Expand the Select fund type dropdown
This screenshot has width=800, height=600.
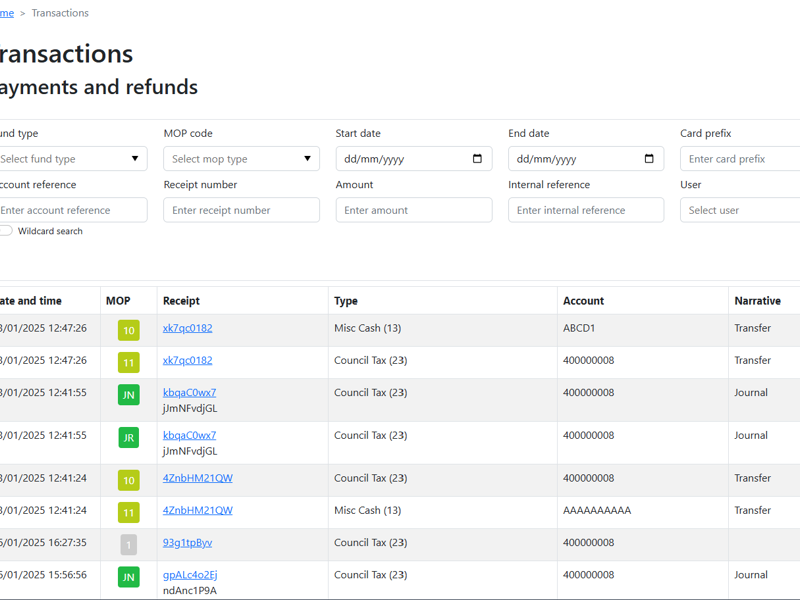pyautogui.click(x=70, y=159)
